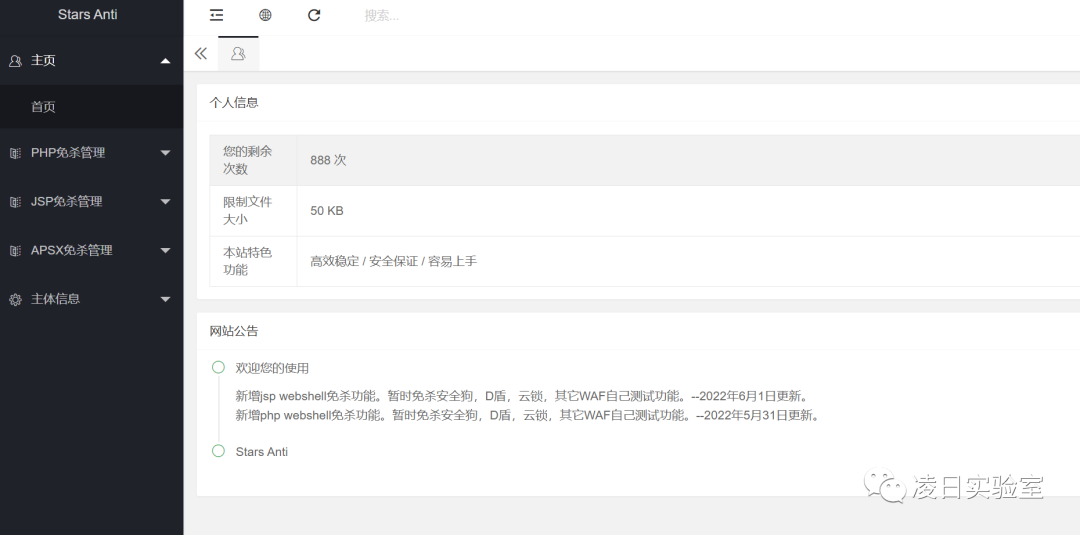Expand the JSP免杀管理 dropdown arrow
Screen dimensions: 1080x535
165,202
